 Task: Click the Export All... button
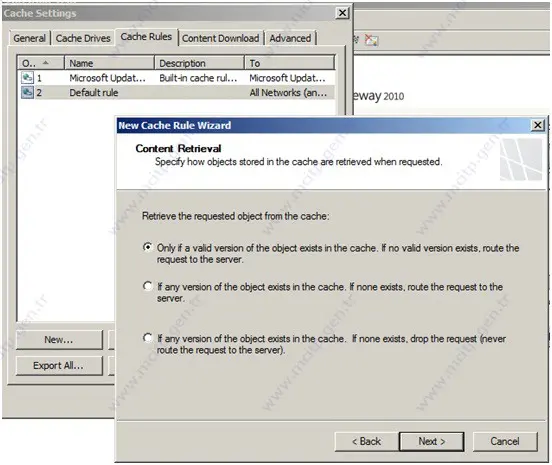point(59,366)
